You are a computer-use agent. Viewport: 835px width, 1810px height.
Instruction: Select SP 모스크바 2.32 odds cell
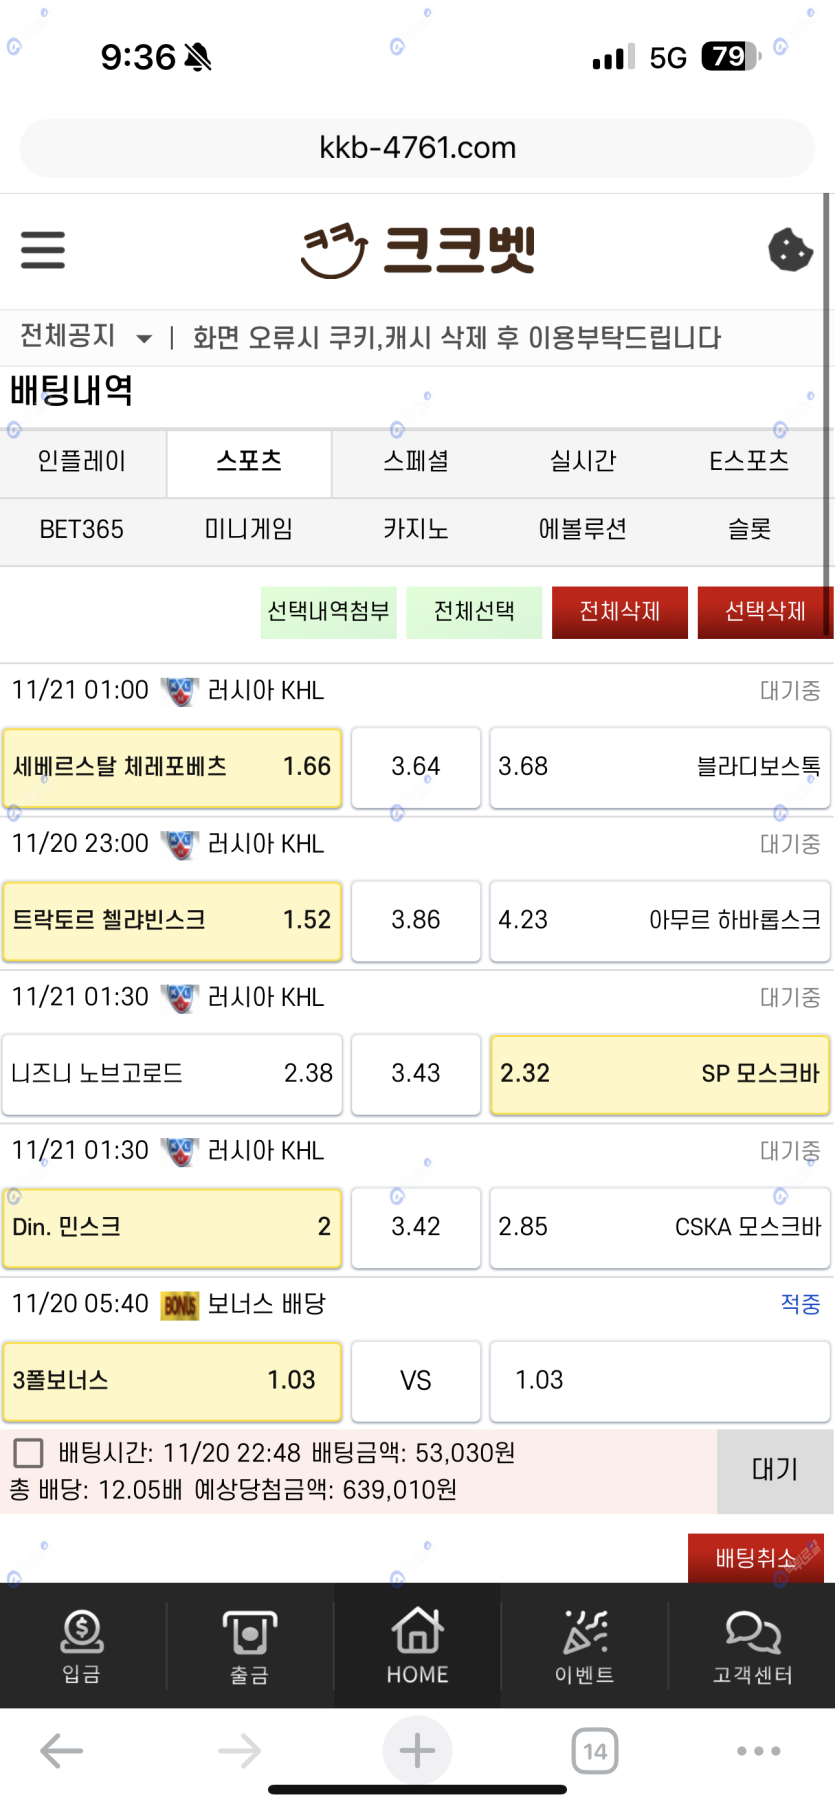click(x=660, y=1074)
